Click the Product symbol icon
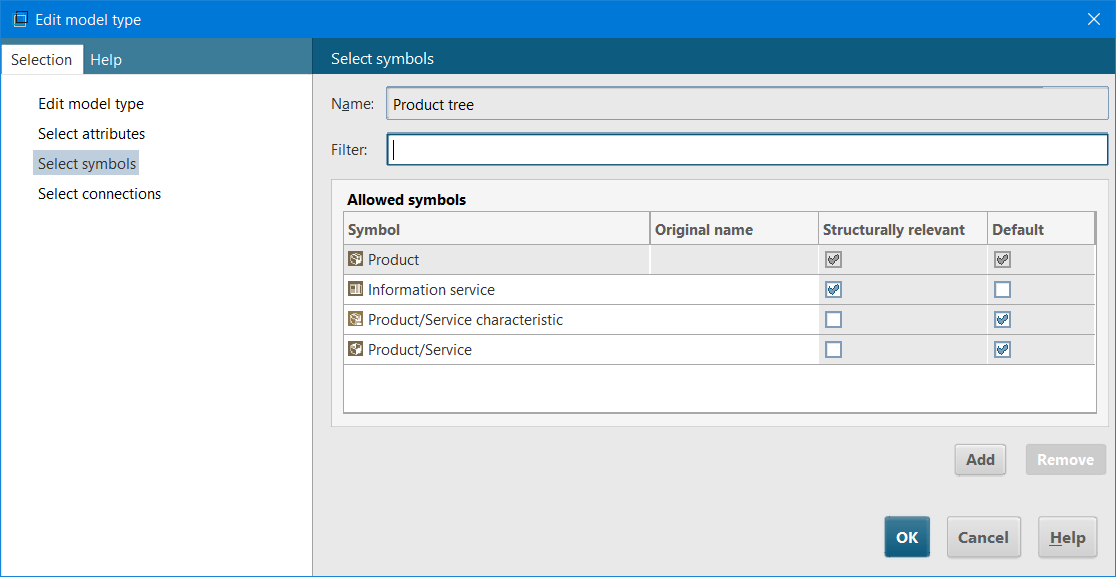This screenshot has width=1116, height=577. [x=356, y=259]
